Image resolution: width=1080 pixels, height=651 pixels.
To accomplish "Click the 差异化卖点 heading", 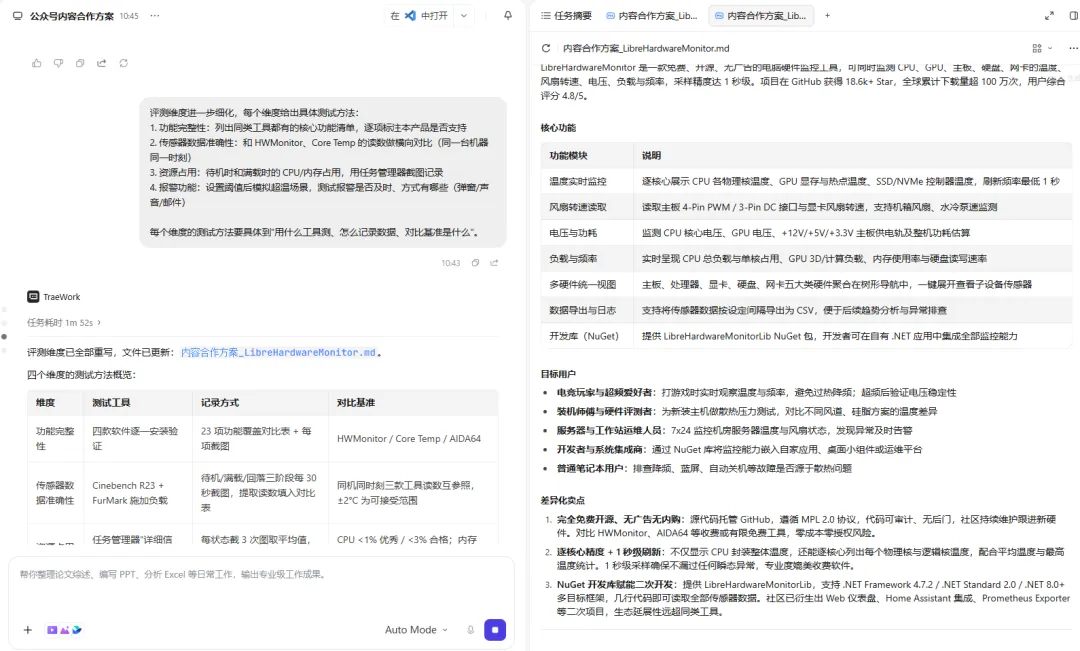I will [x=563, y=500].
